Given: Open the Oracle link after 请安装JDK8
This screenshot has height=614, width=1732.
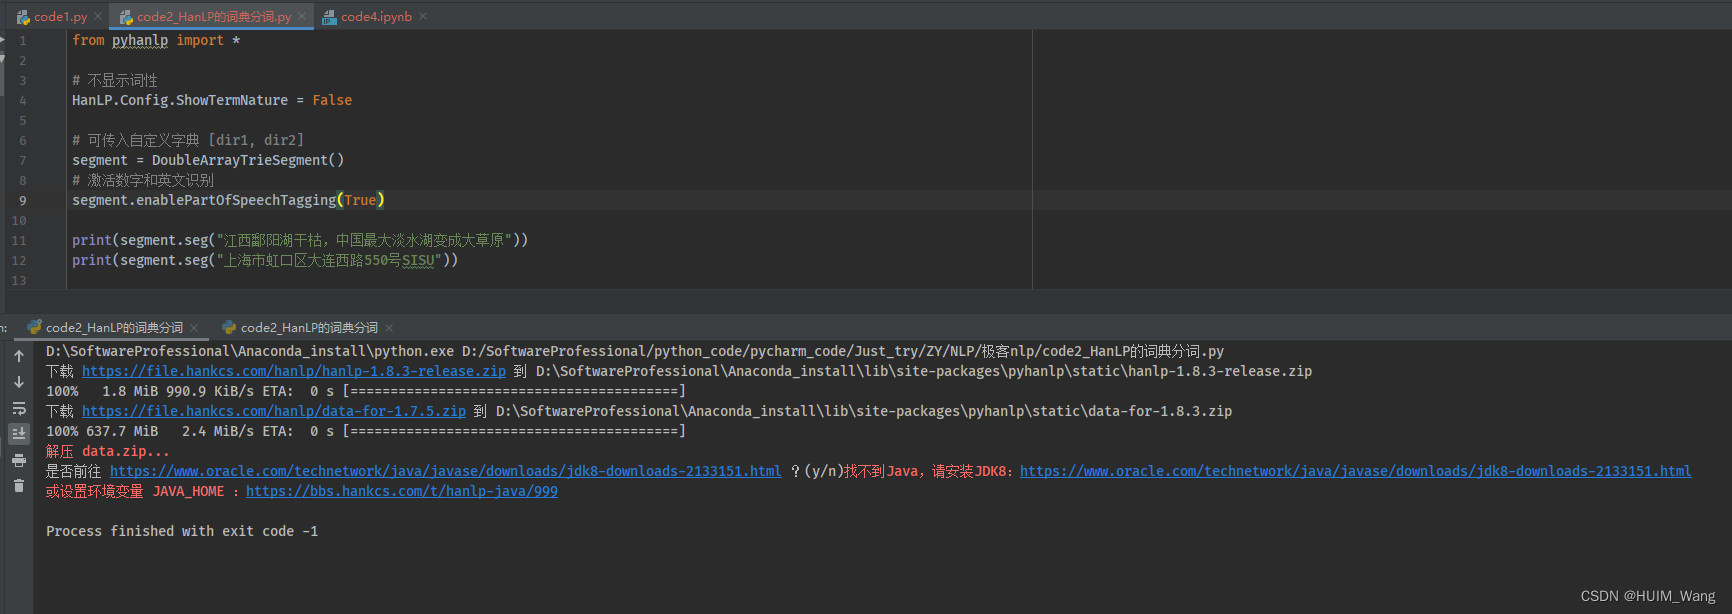Looking at the screenshot, I should 1355,471.
